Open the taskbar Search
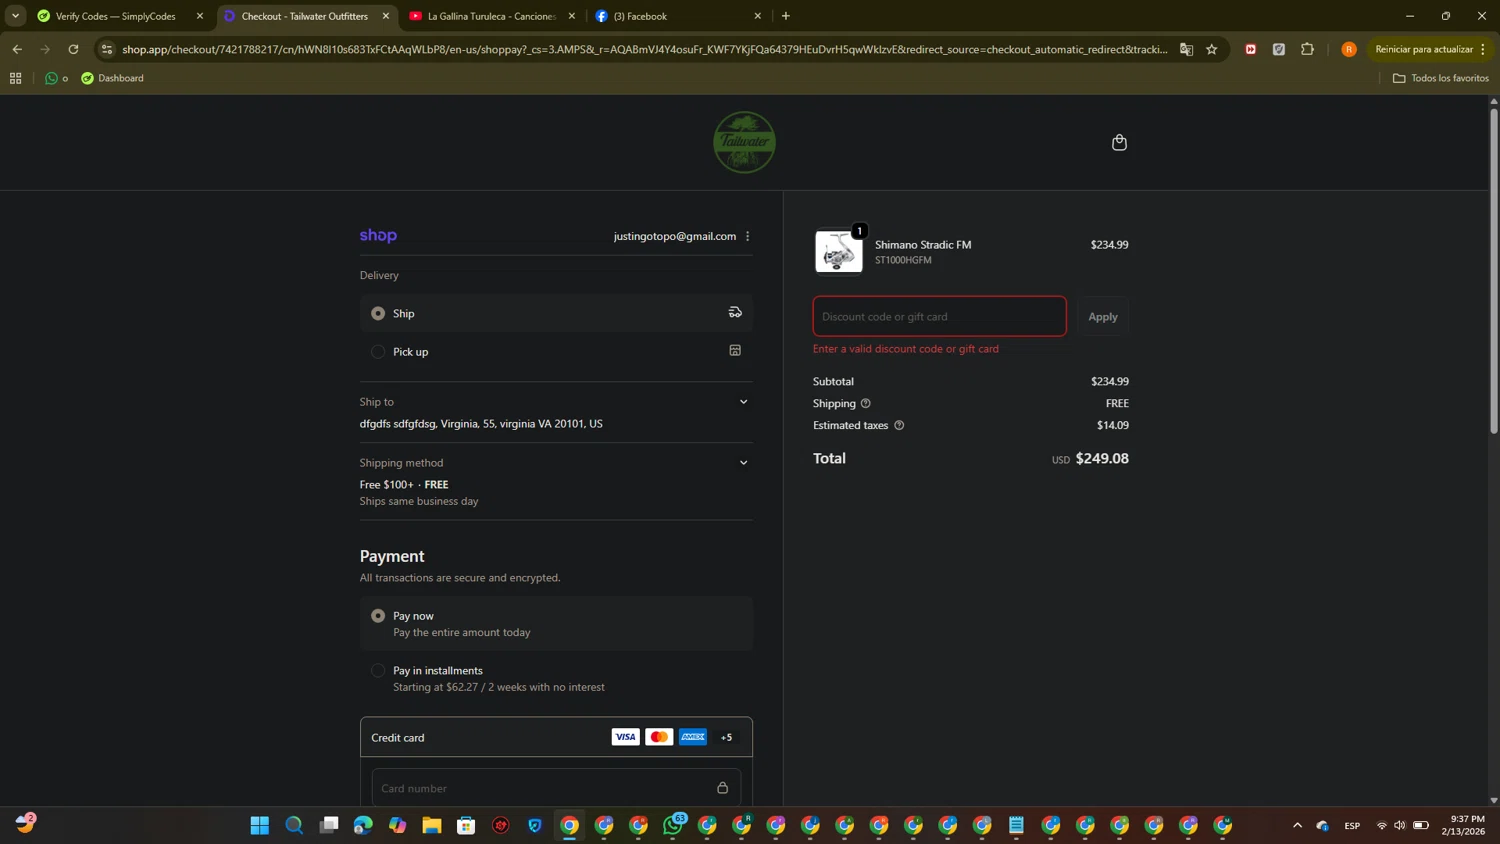 coord(294,825)
